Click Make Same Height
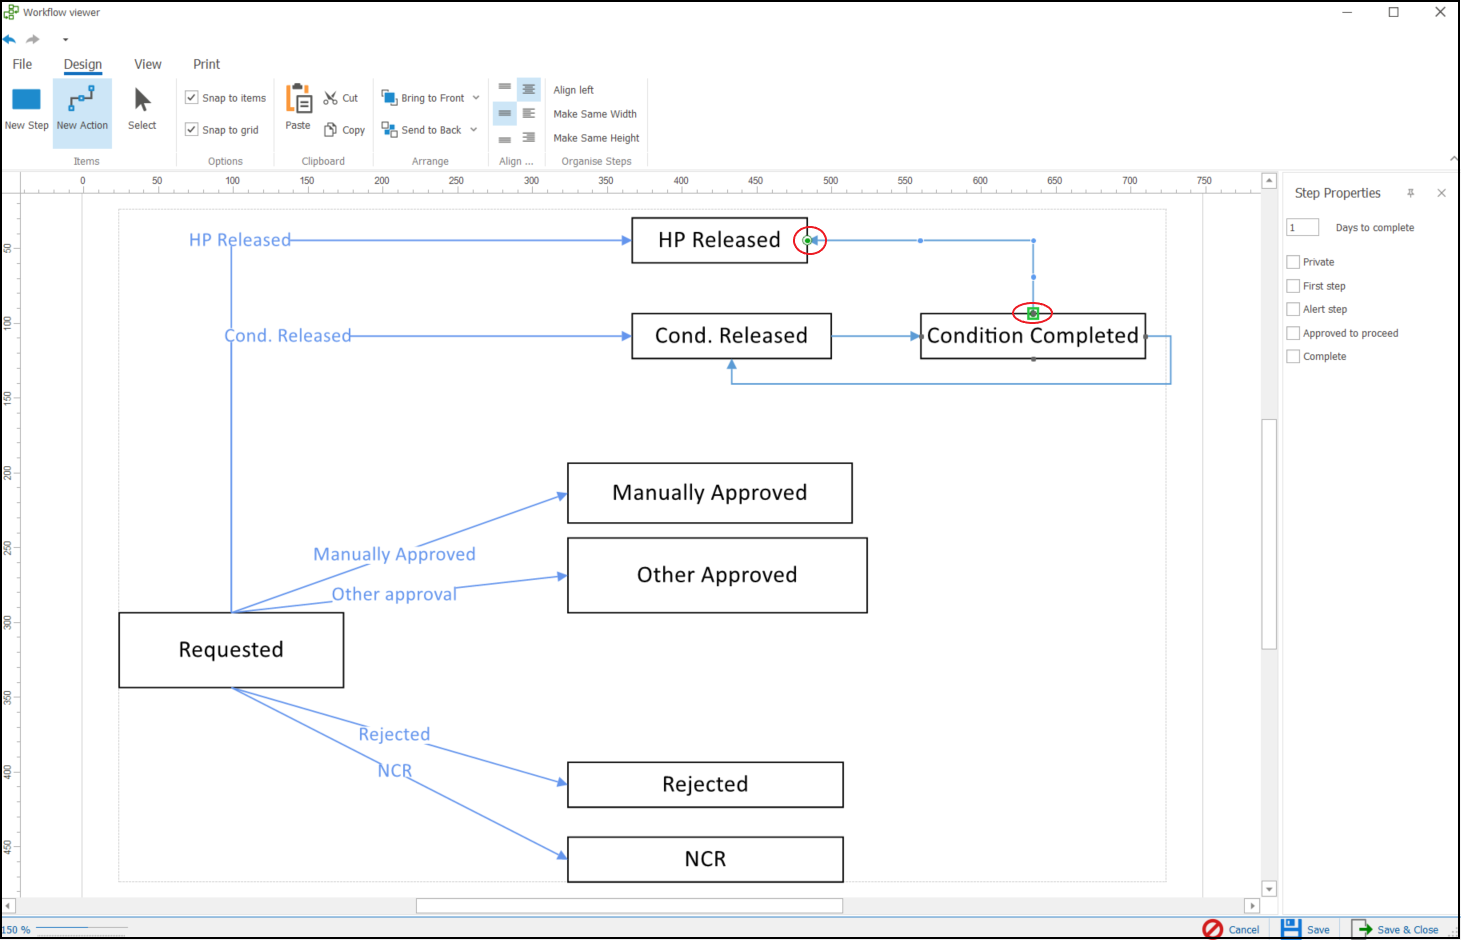1461x940 pixels. (x=596, y=138)
